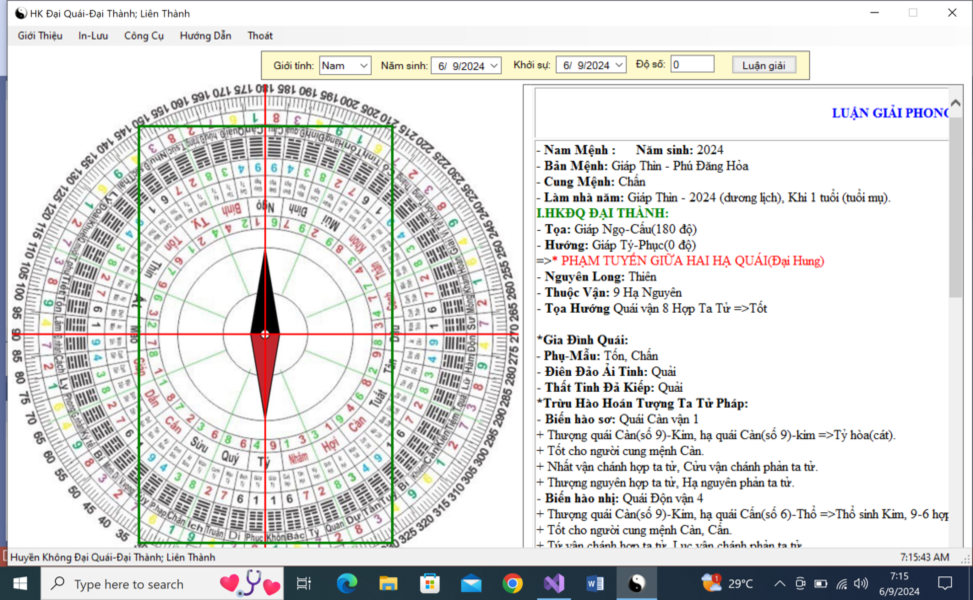This screenshot has width=973, height=600.
Task: Click the yin-yang app icon in title bar
Action: [x=20, y=13]
